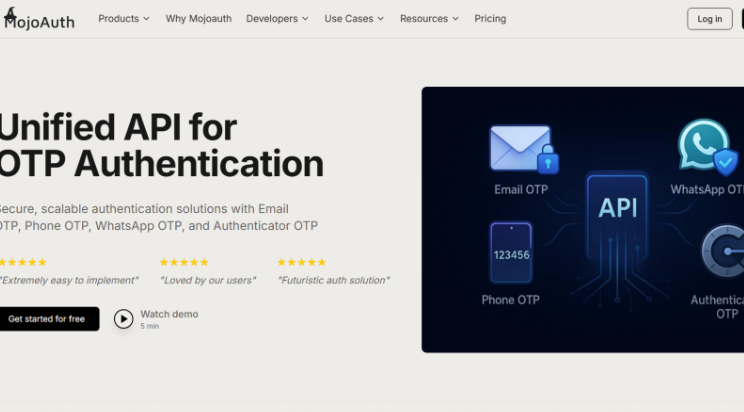Image resolution: width=744 pixels, height=412 pixels.
Task: Click Get started for free button
Action: pos(47,319)
